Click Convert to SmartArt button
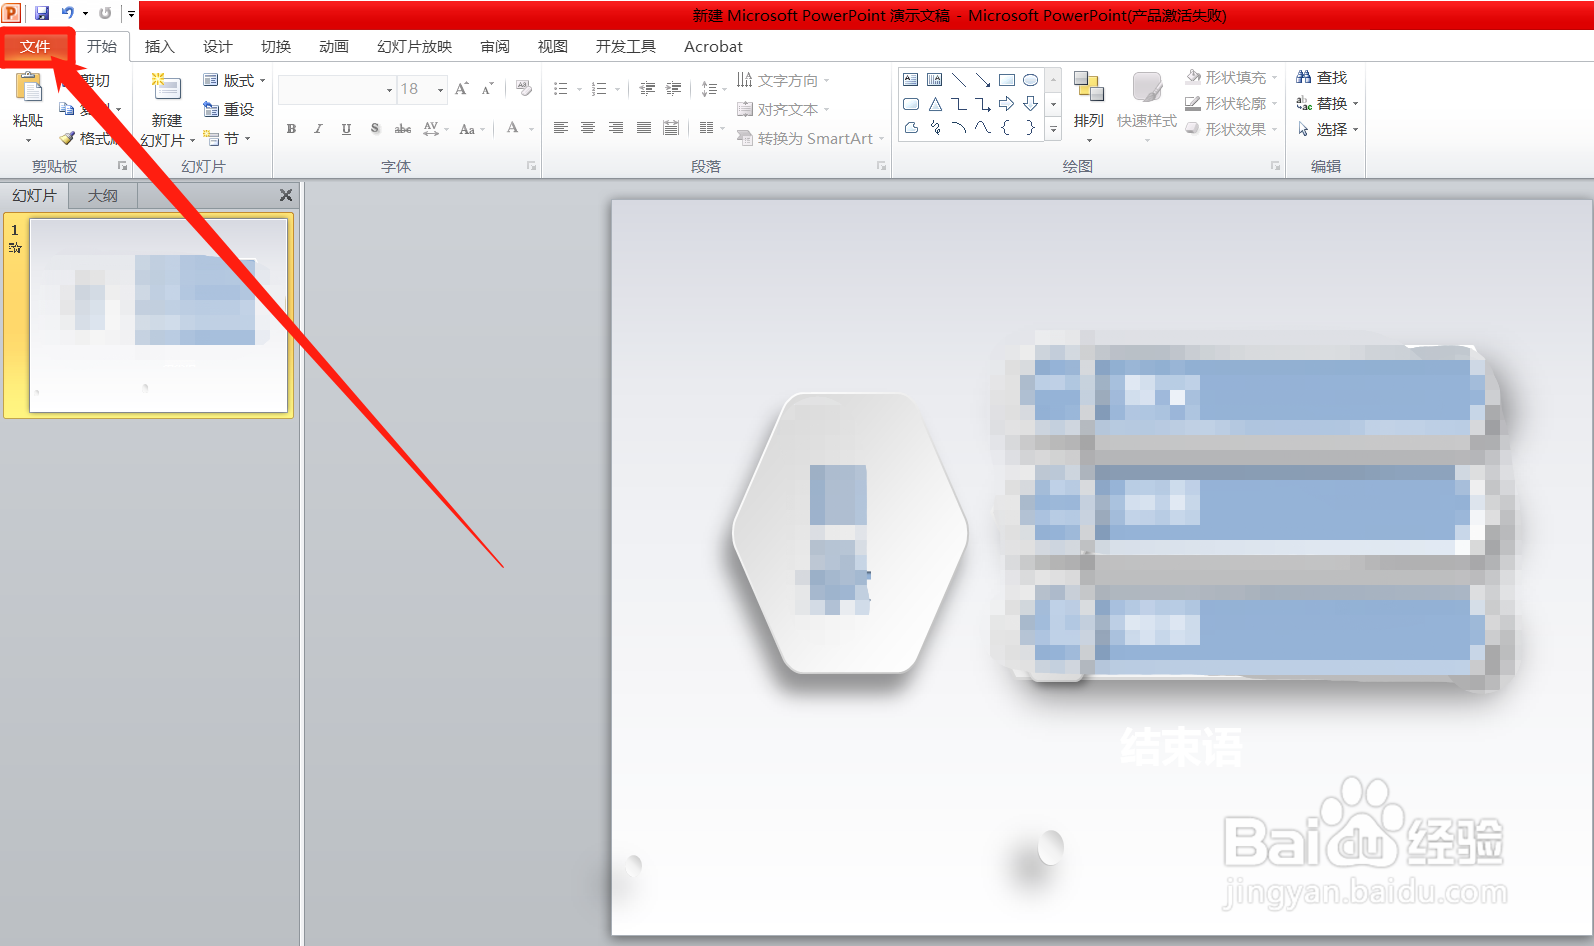Image resolution: width=1594 pixels, height=946 pixels. click(810, 138)
